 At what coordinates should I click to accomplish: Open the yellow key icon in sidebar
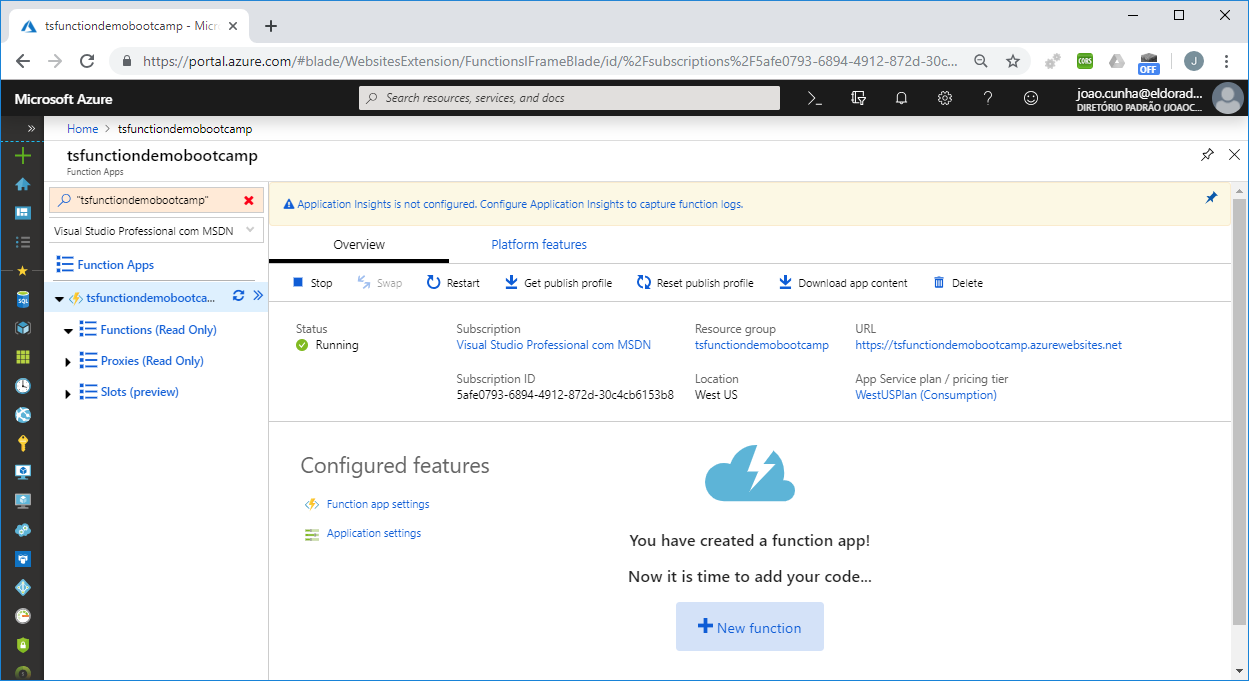click(x=22, y=443)
